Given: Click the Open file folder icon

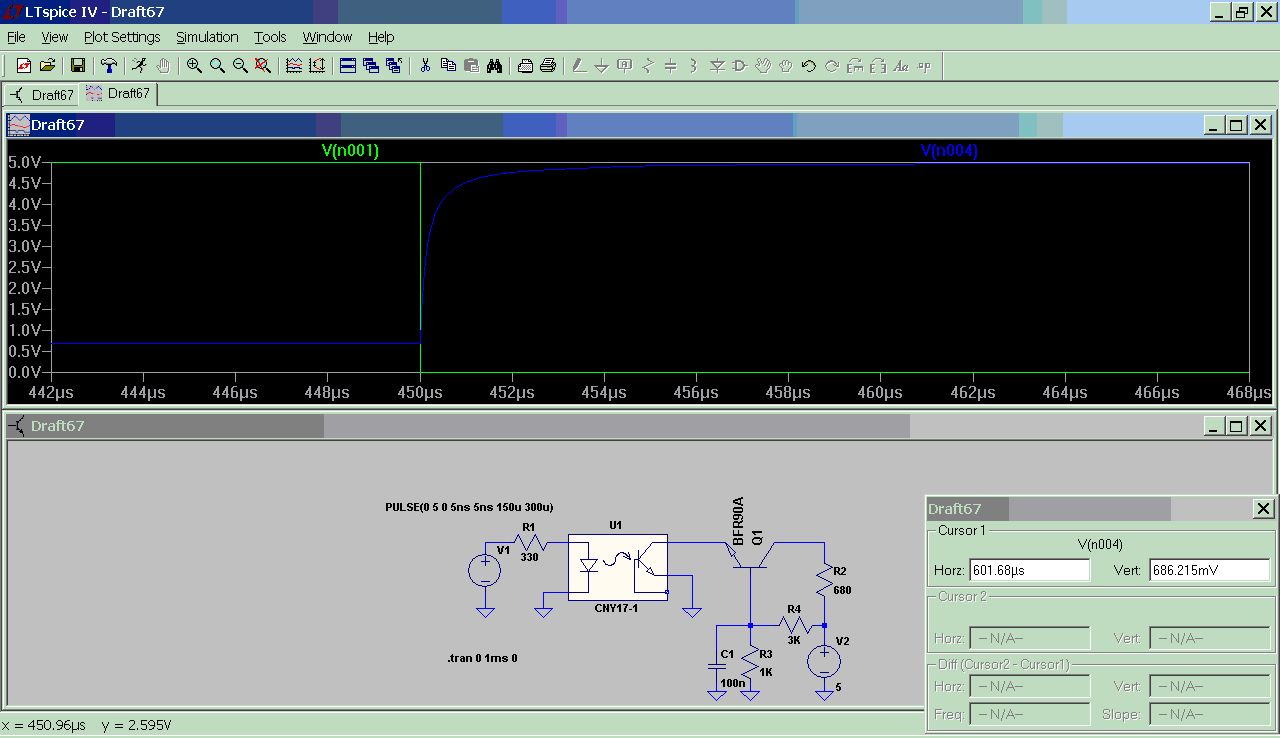Looking at the screenshot, I should 47,66.
